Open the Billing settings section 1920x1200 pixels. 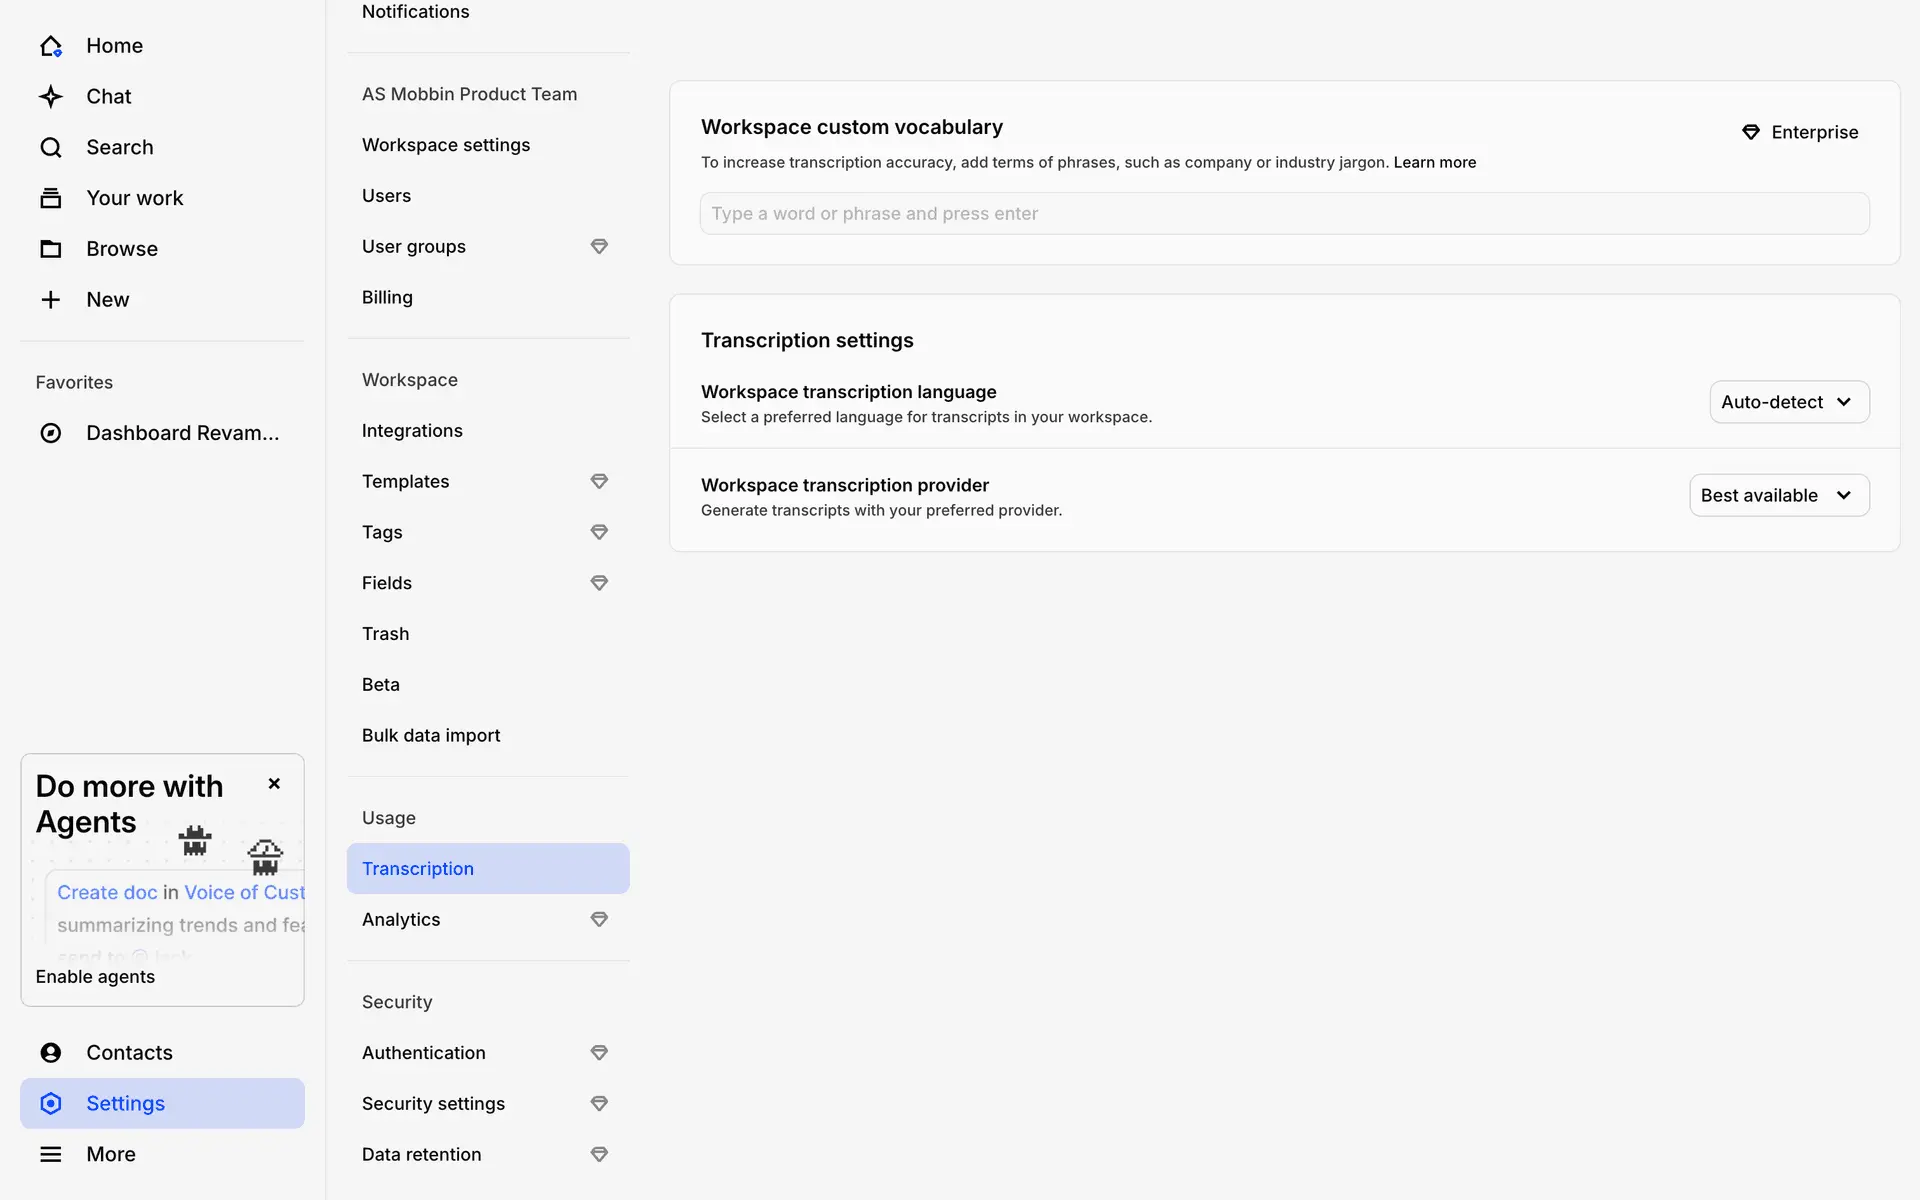pyautogui.click(x=387, y=298)
